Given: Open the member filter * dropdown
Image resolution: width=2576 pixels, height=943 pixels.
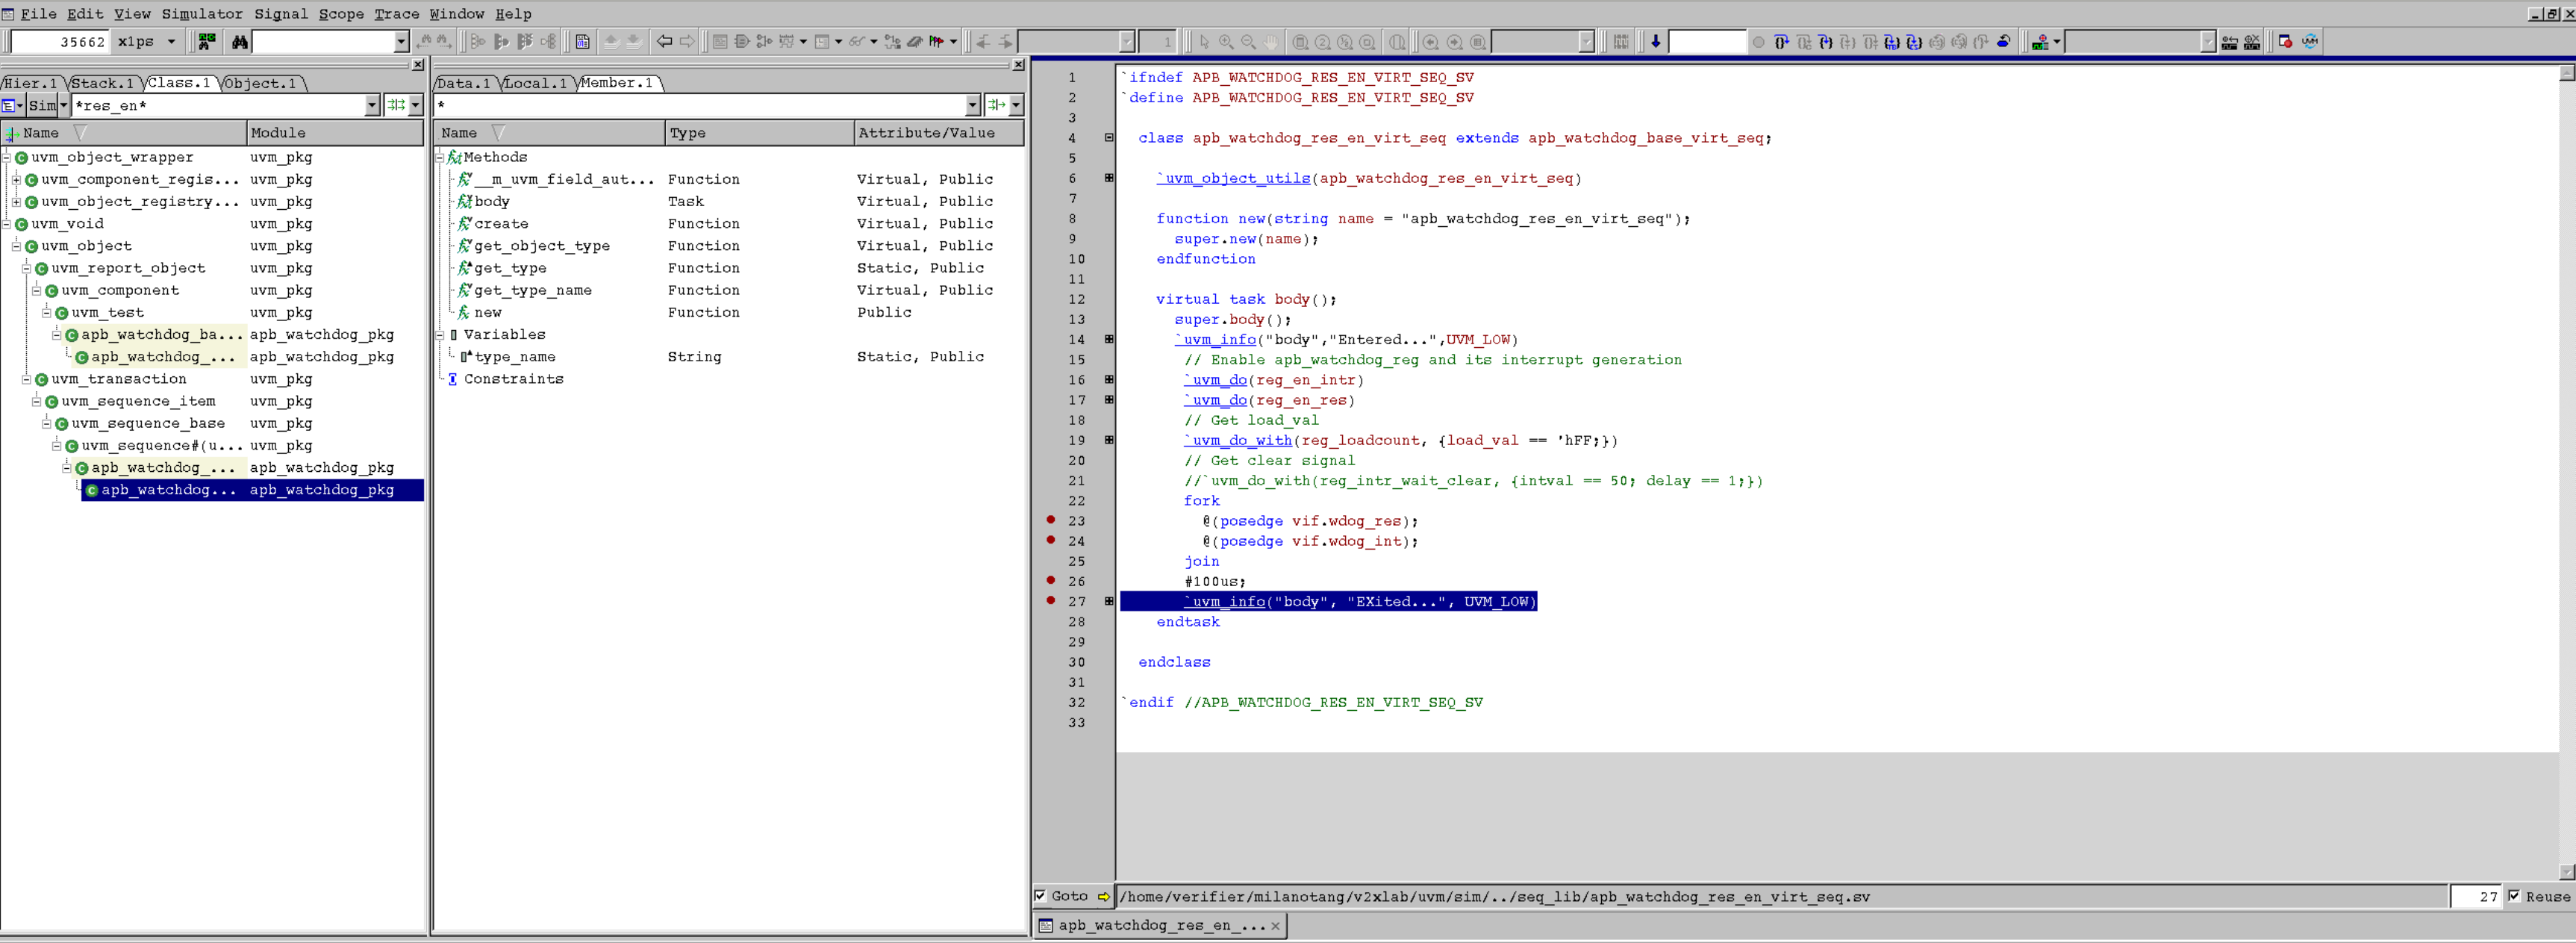Looking at the screenshot, I should tap(972, 105).
